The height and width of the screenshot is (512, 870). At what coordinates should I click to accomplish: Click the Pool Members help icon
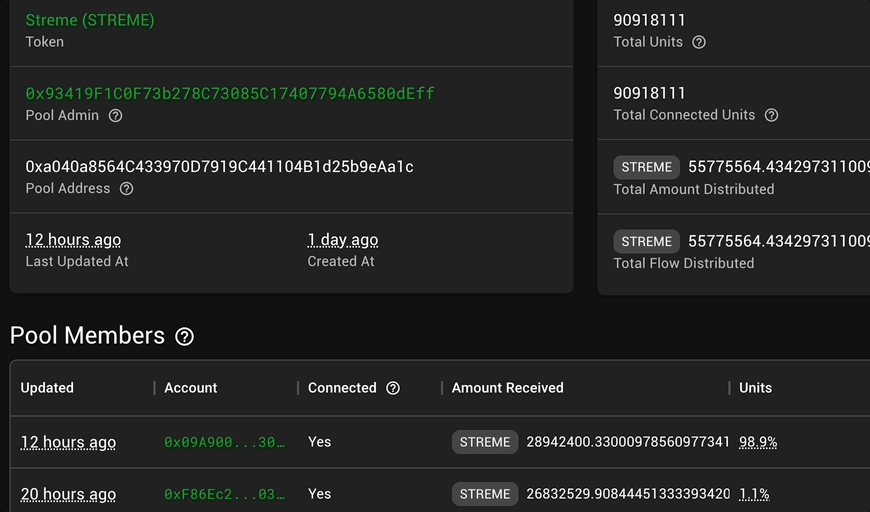(x=185, y=336)
